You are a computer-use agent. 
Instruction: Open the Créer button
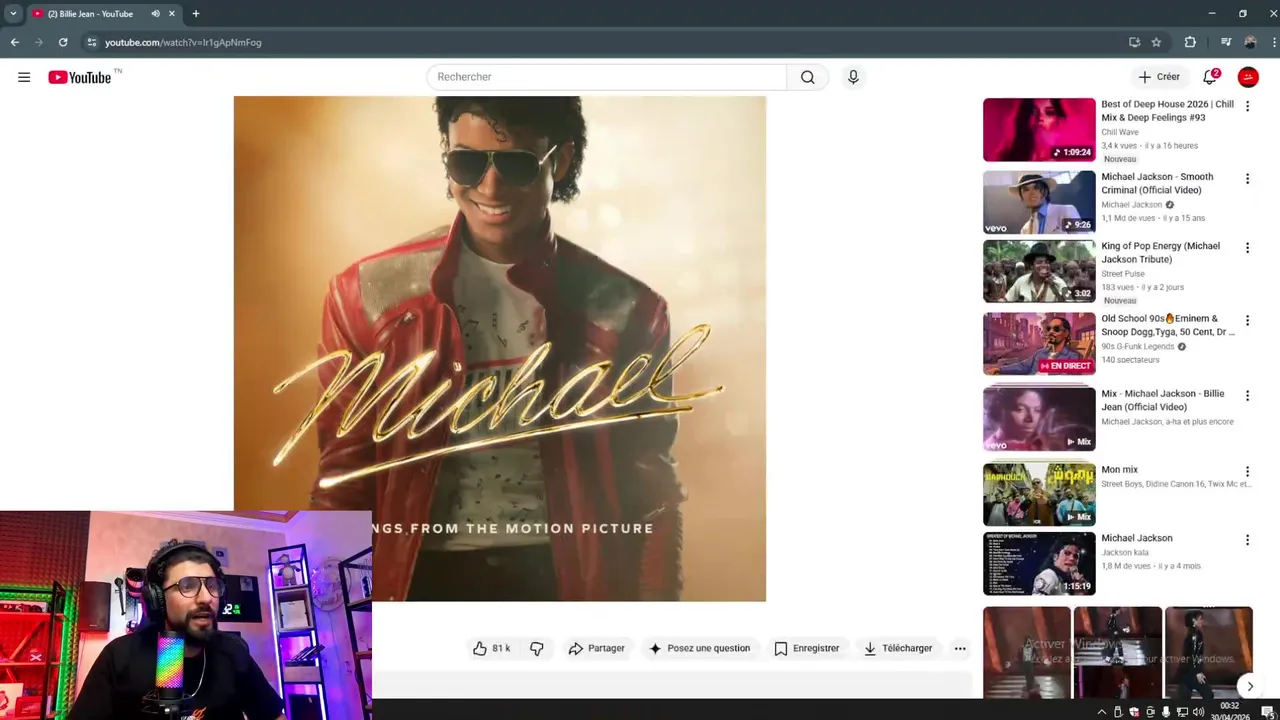1159,77
